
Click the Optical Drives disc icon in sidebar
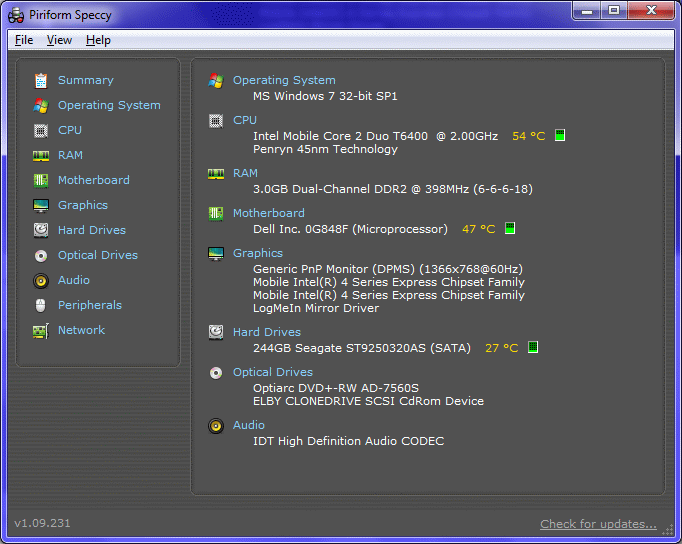click(x=41, y=256)
